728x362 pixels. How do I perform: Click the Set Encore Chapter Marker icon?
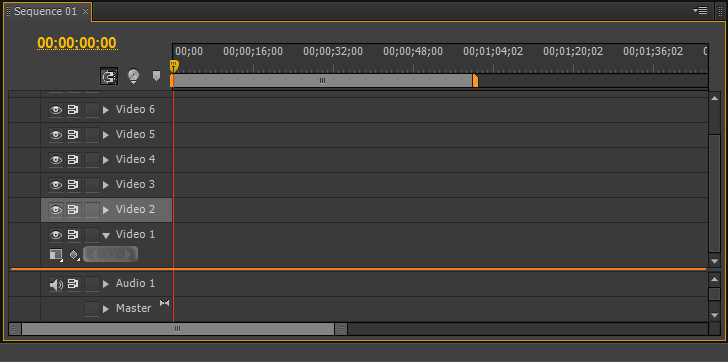[133, 76]
